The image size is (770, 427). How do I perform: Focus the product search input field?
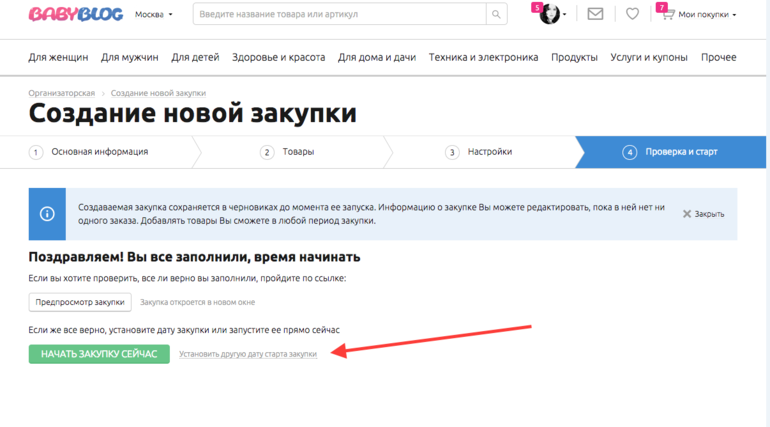[x=340, y=15]
